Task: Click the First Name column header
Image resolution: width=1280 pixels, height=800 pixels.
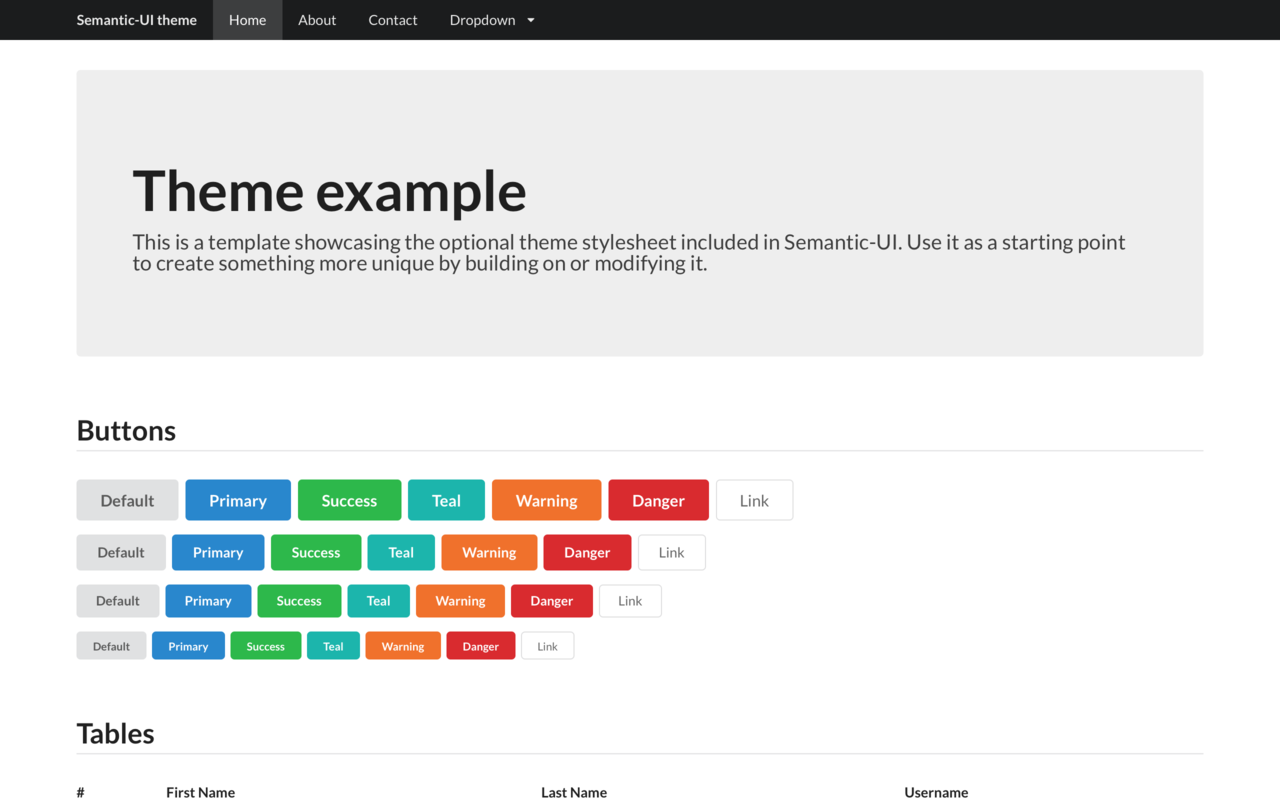Action: pos(200,792)
